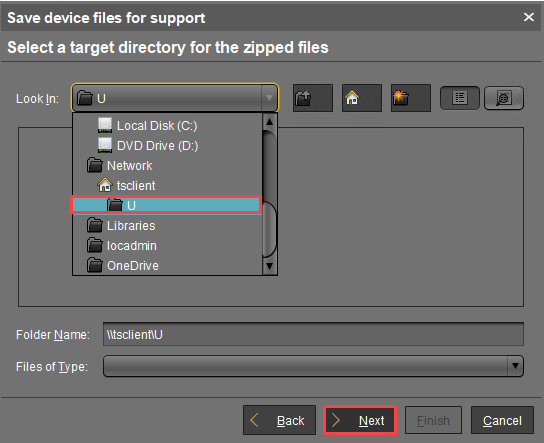Switch to Details view toggle
Screen dimensions: 544x443
(504, 98)
